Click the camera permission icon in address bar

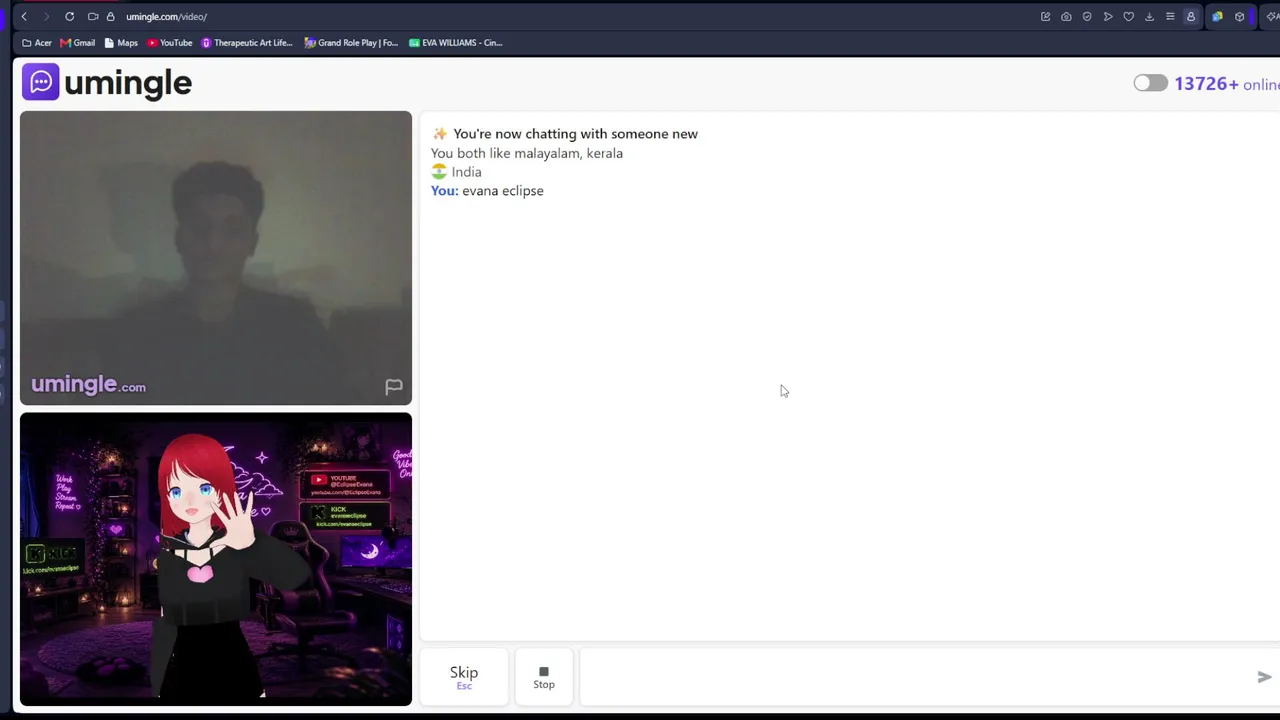coord(93,16)
